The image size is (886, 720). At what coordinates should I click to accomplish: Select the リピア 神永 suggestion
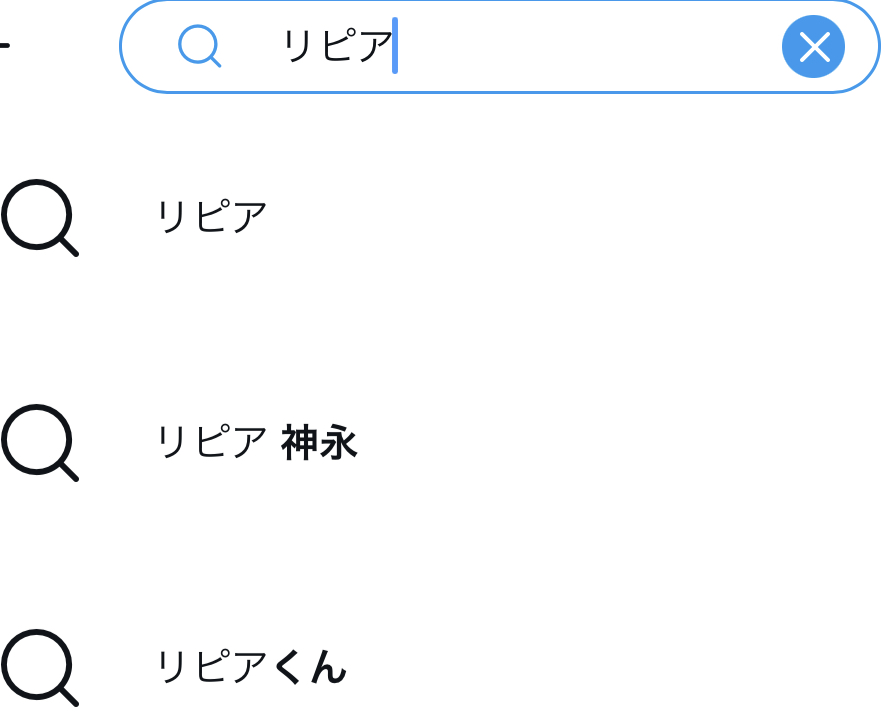(256, 442)
